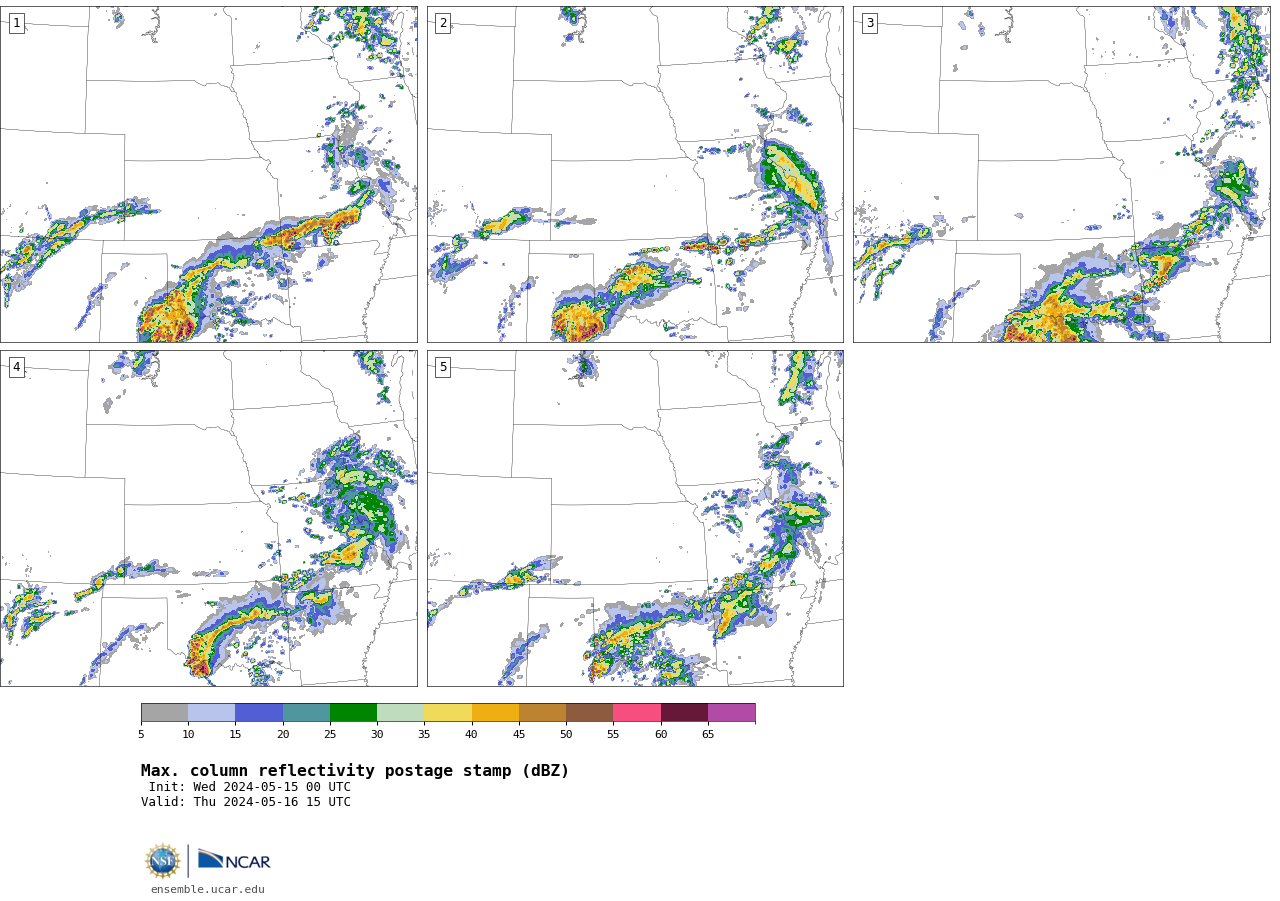Click the Init: Wed 2024-05-15 00 UTC line
This screenshot has height=901, width=1280.
point(250,787)
